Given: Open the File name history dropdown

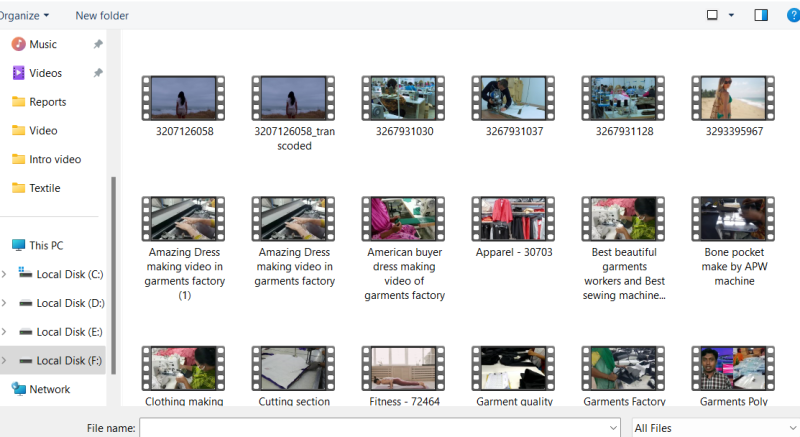Looking at the screenshot, I should 613,427.
